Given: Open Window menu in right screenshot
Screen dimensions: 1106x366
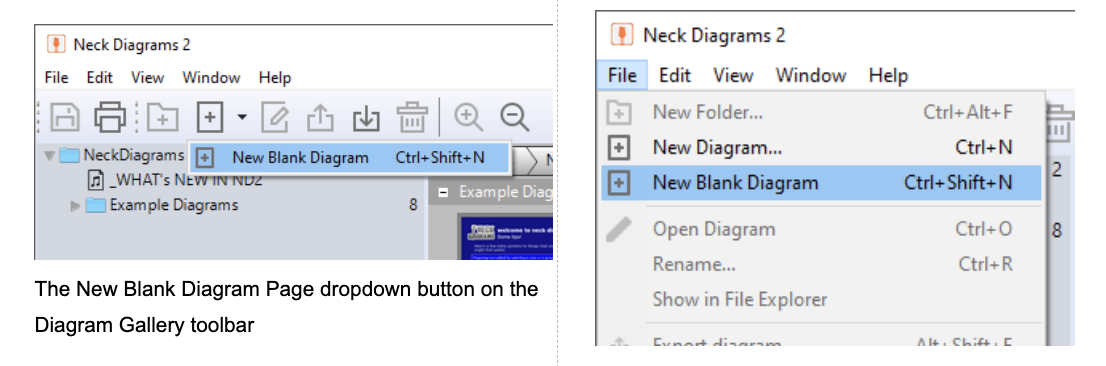Looking at the screenshot, I should [811, 75].
